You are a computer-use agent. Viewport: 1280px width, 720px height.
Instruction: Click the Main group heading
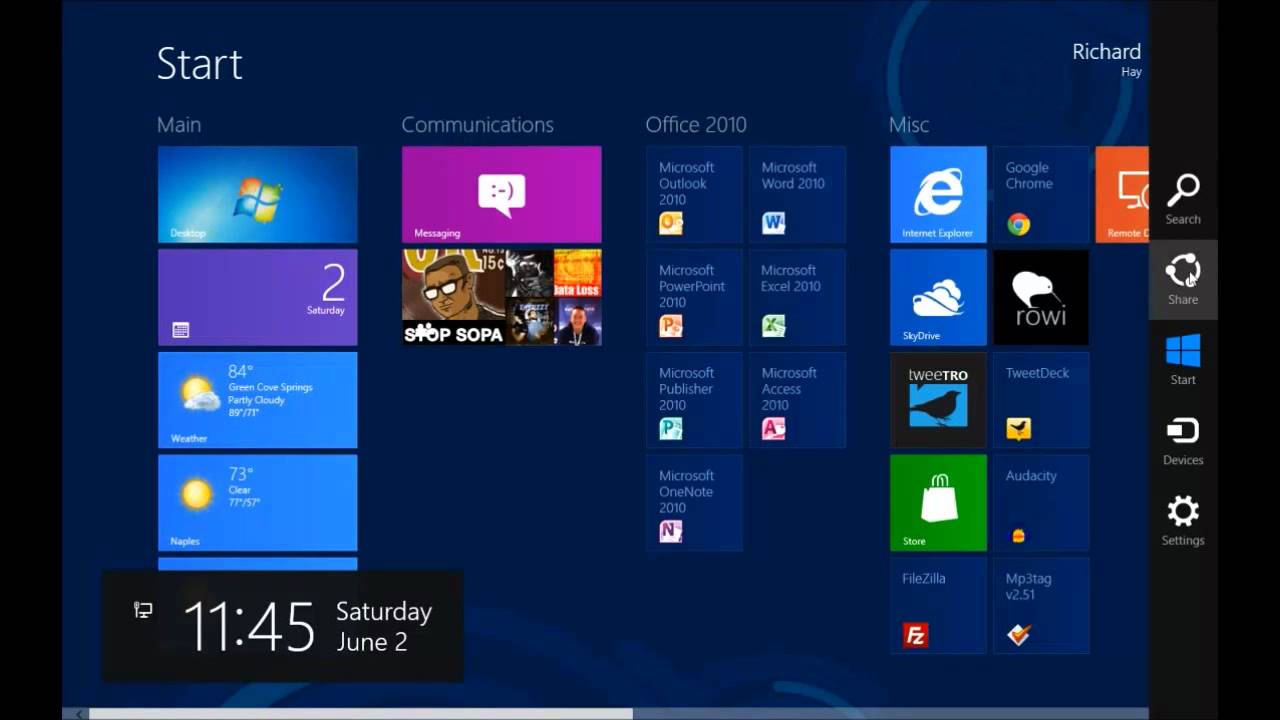coord(179,125)
